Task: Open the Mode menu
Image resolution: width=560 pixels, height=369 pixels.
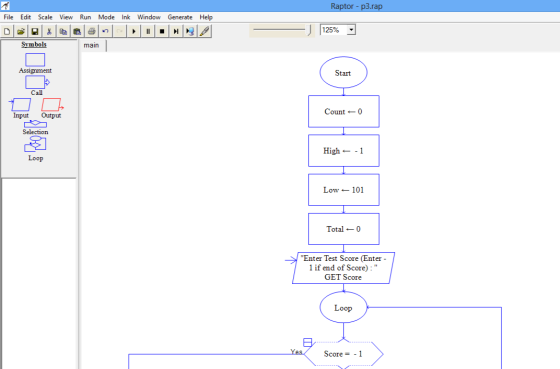Action: click(x=106, y=17)
